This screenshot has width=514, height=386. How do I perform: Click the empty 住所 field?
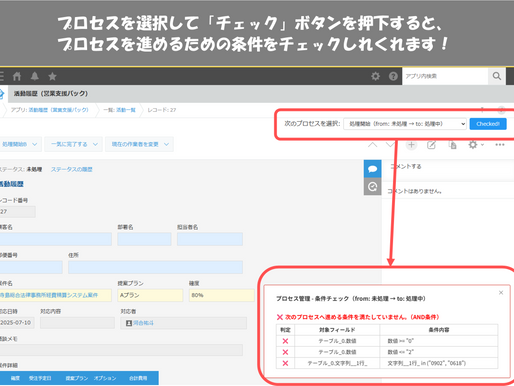(155, 267)
